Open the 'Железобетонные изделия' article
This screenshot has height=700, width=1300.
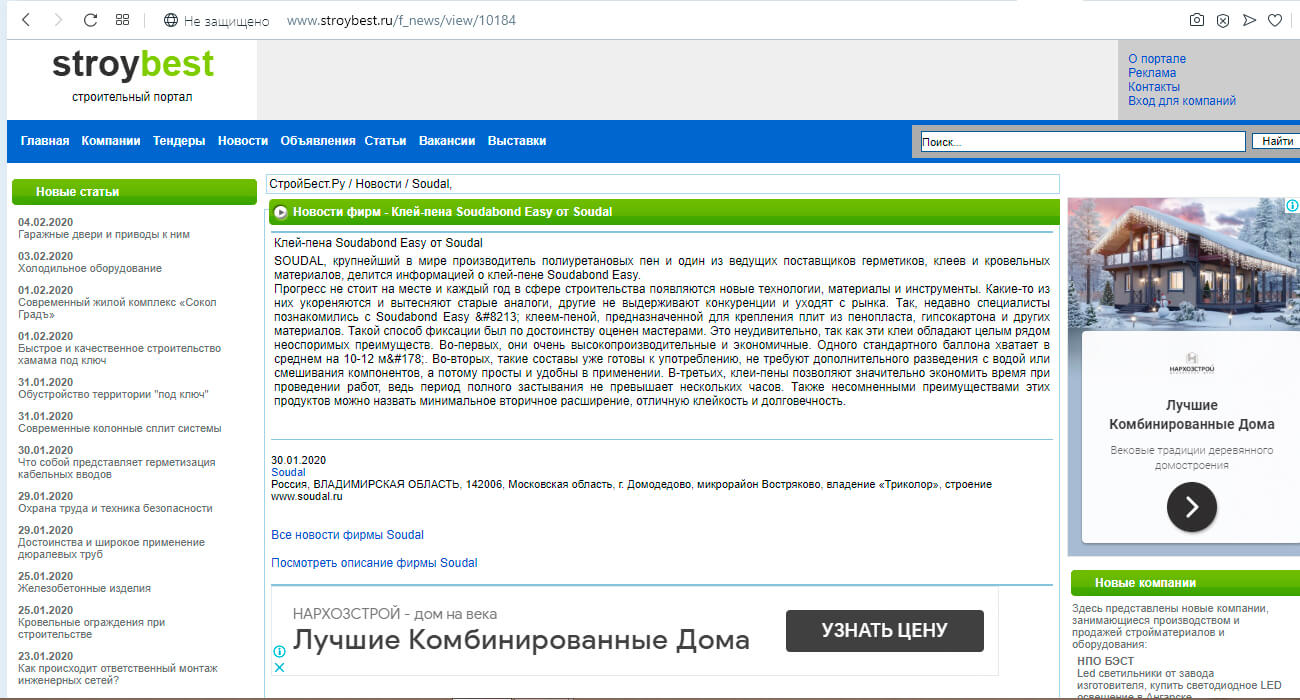84,589
